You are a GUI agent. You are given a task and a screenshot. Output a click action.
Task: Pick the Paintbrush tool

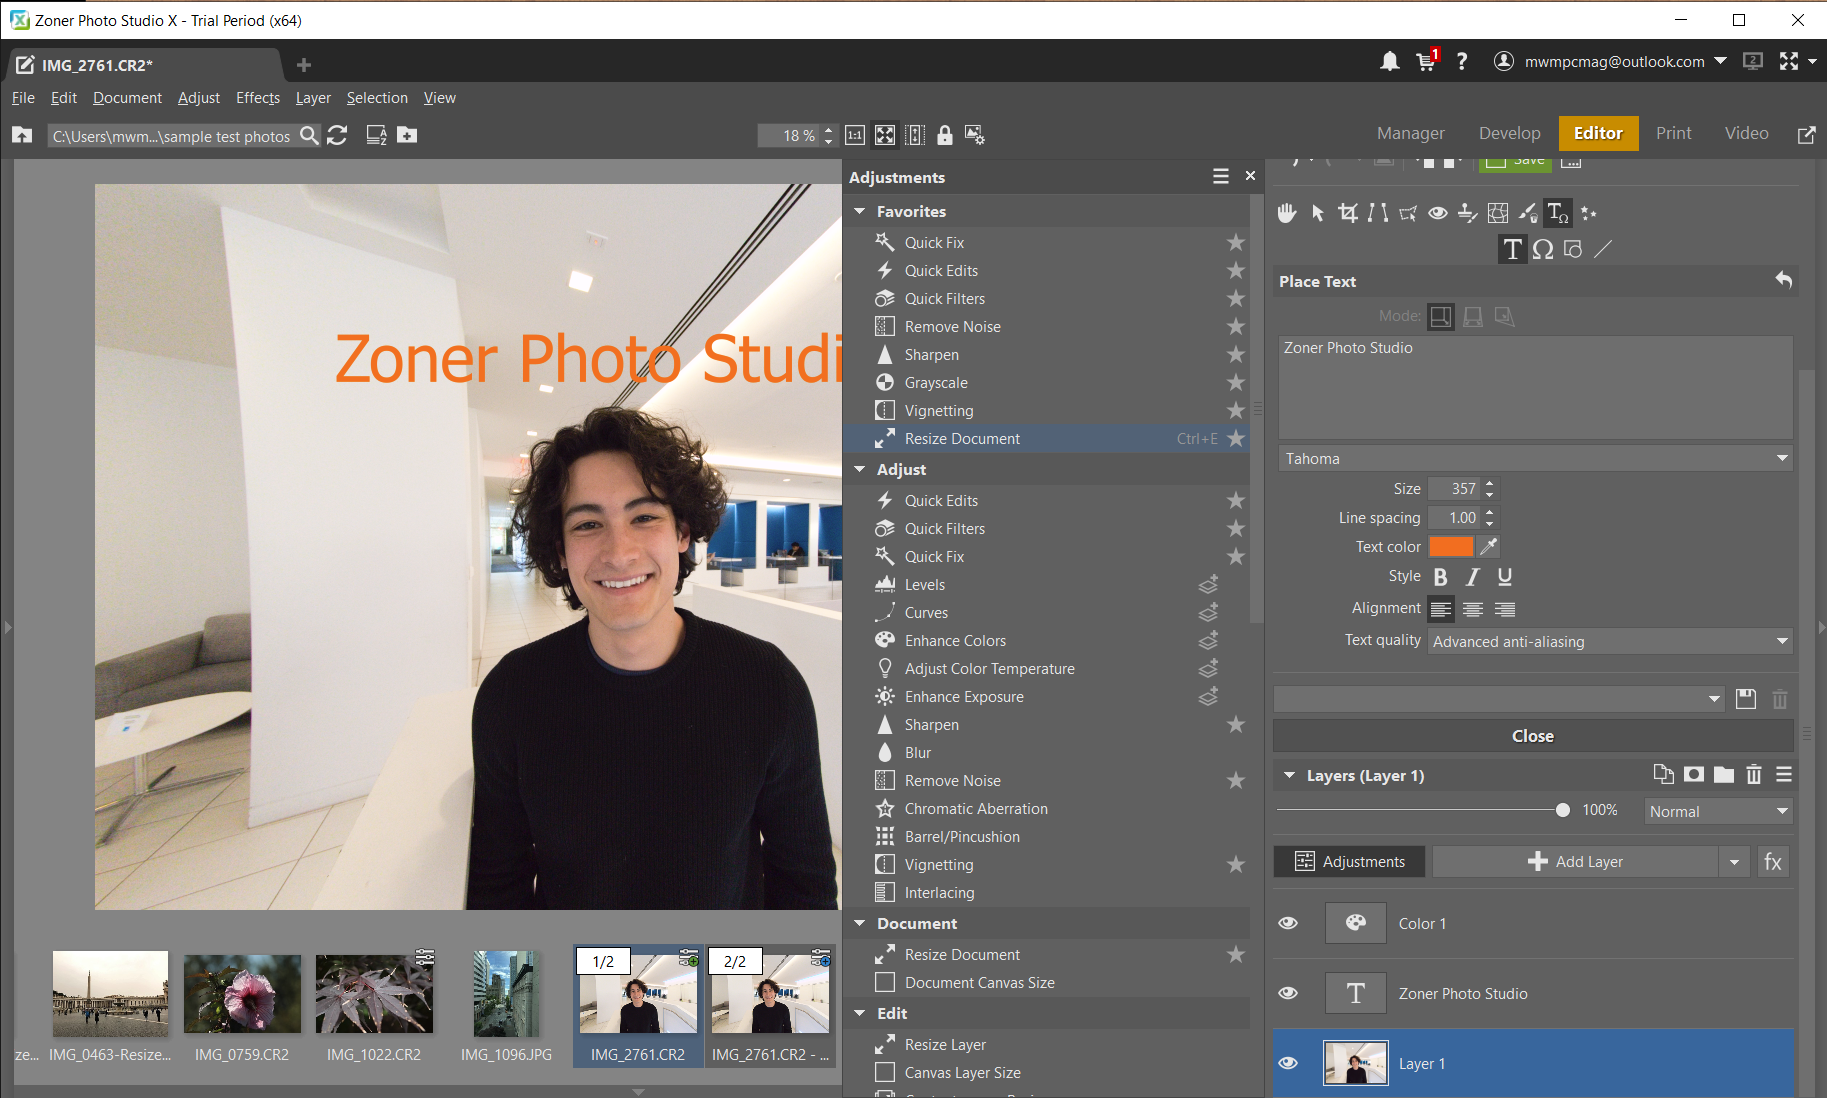1528,212
